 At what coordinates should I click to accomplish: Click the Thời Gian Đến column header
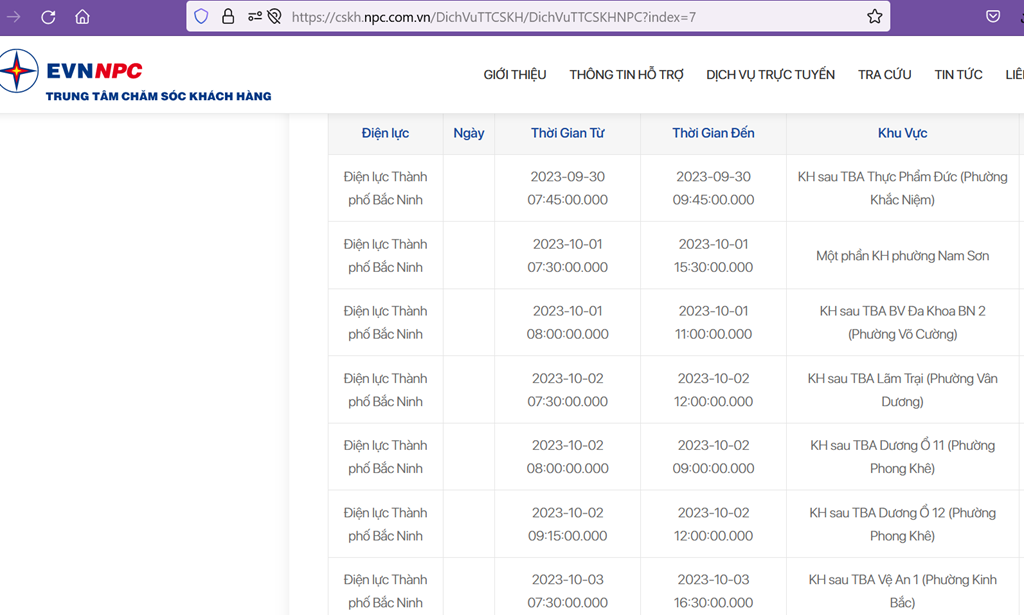(x=713, y=133)
